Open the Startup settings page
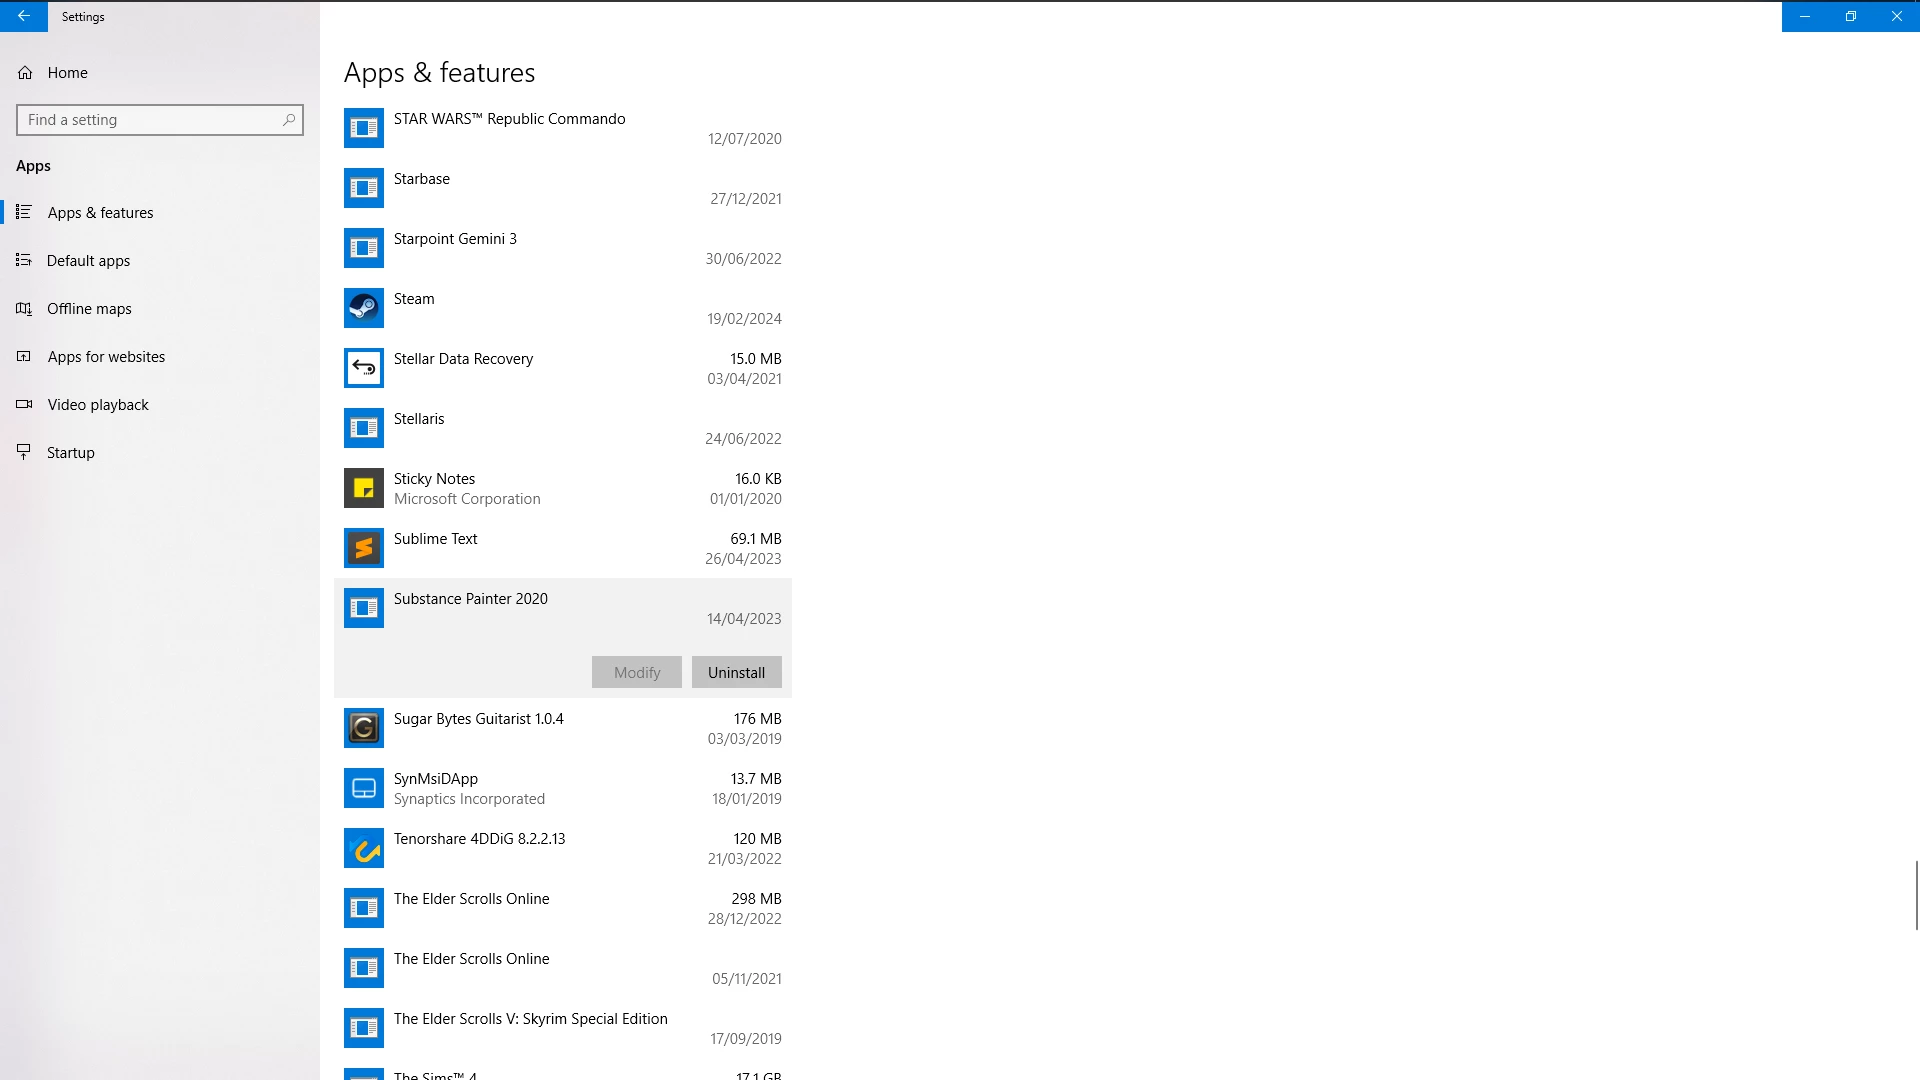Screen dimensions: 1920x1080 pyautogui.click(x=70, y=453)
